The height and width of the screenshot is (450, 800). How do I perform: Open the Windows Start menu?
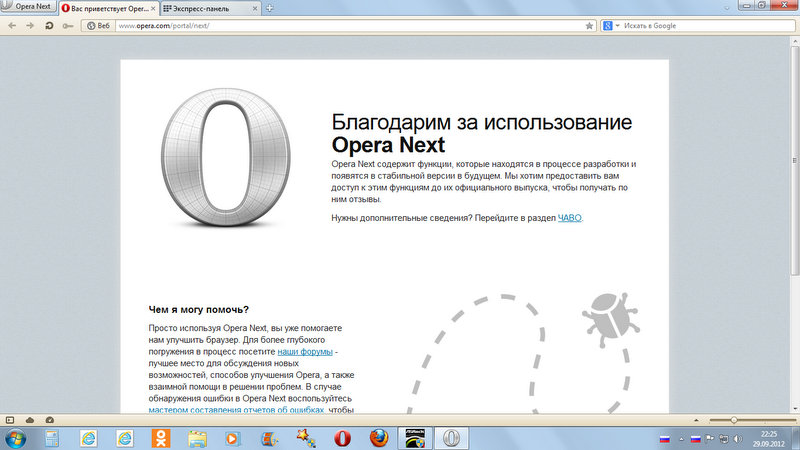[15, 438]
